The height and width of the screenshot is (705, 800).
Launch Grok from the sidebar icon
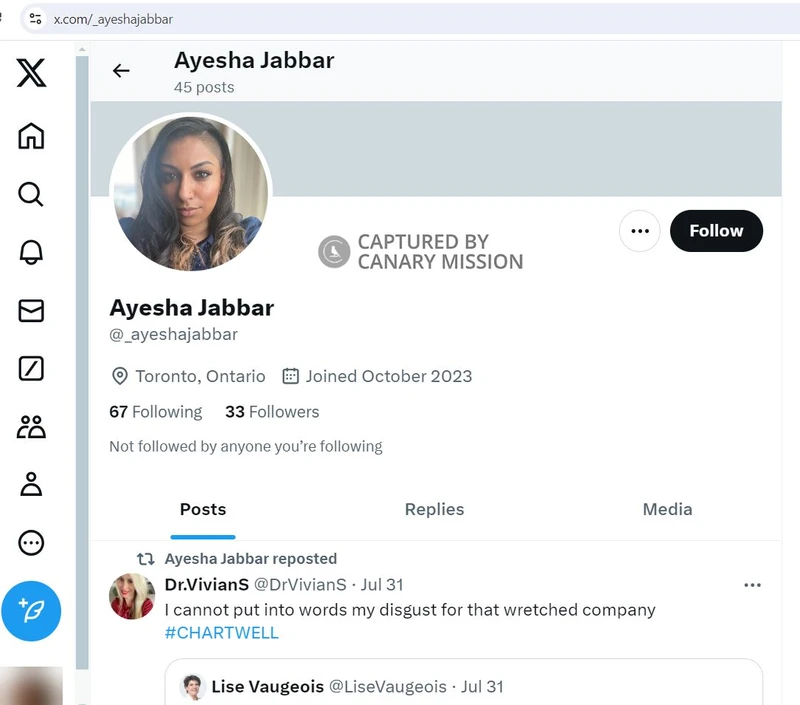click(x=30, y=369)
